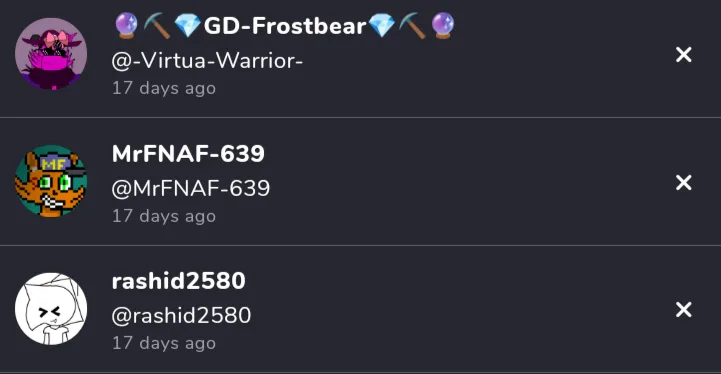The height and width of the screenshot is (374, 721).
Task: Remove MrFNAF-639 using the X icon
Action: (684, 183)
